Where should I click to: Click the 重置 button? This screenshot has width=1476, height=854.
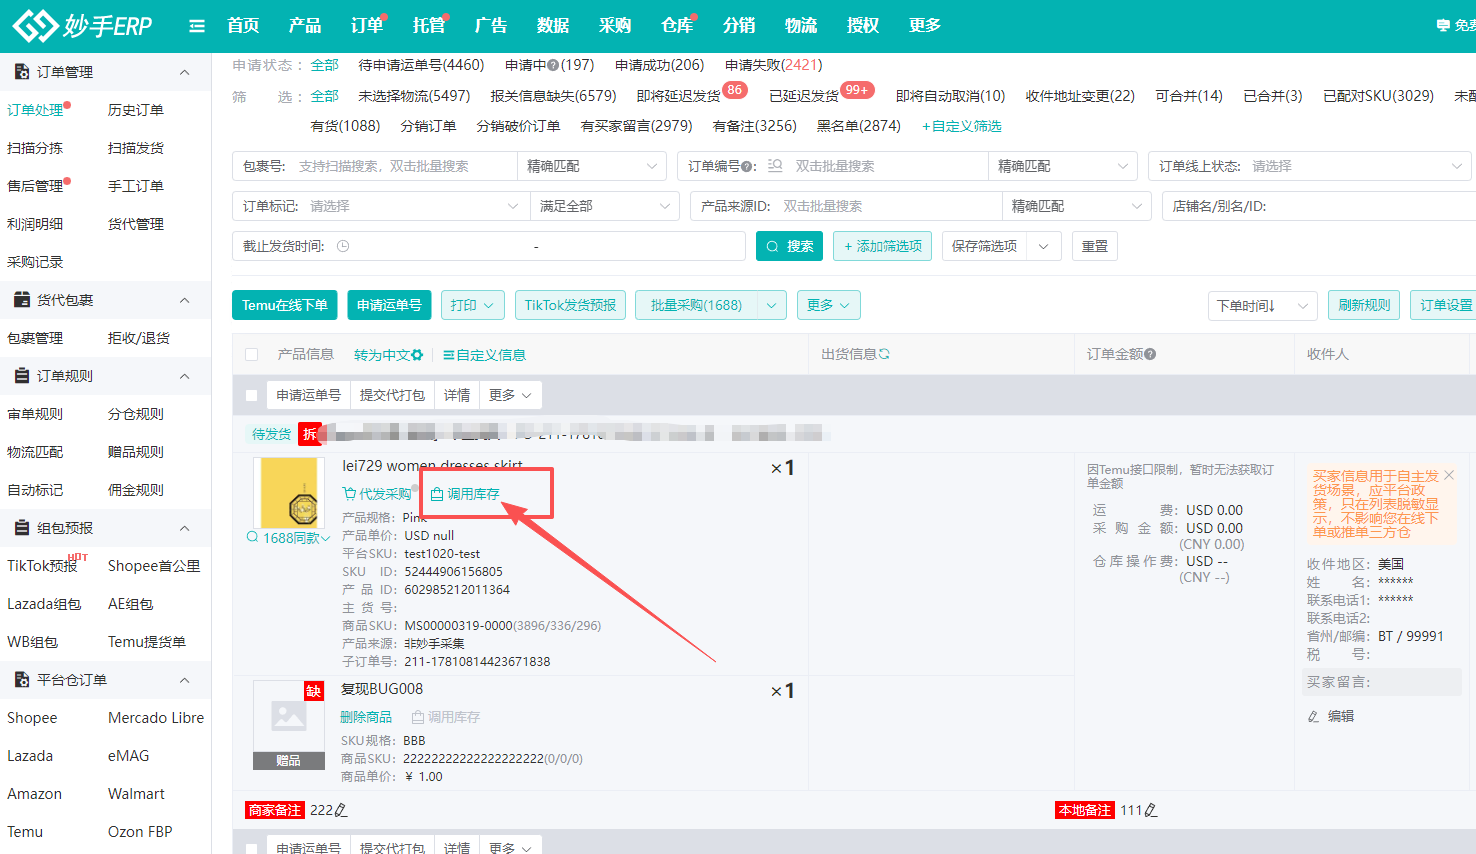[1095, 246]
